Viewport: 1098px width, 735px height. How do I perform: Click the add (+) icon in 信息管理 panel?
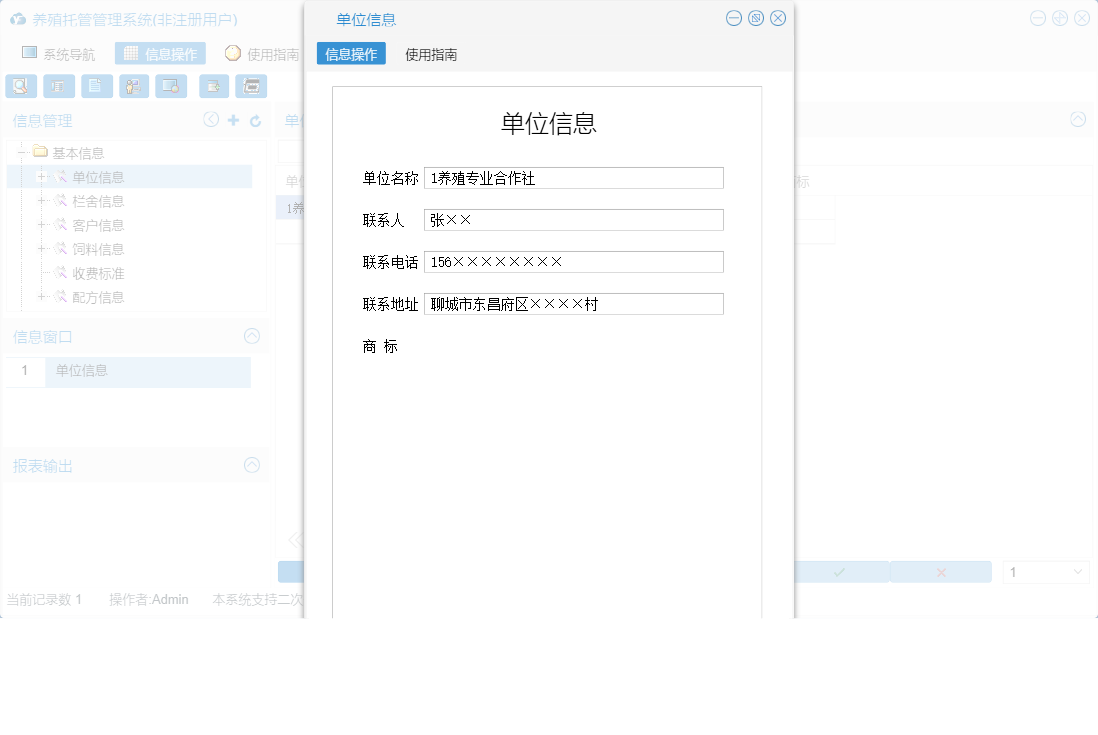click(x=233, y=119)
